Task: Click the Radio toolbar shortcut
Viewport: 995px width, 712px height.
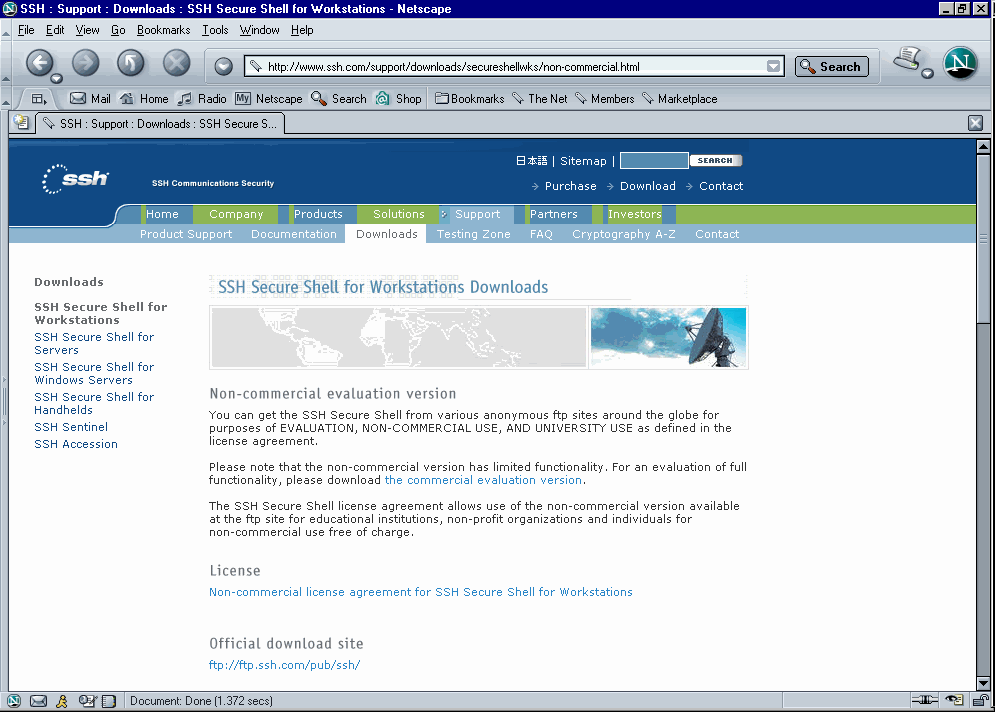Action: click(x=202, y=99)
